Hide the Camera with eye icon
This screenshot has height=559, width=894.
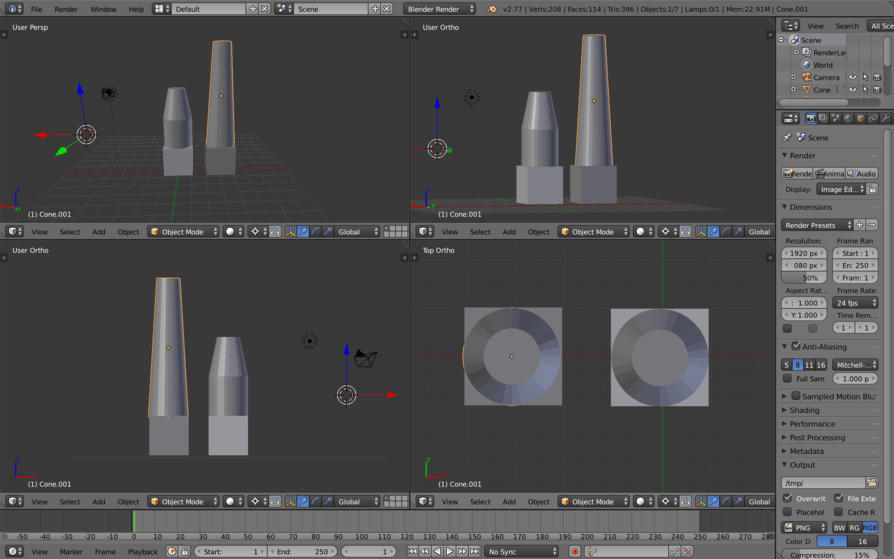pyautogui.click(x=852, y=77)
